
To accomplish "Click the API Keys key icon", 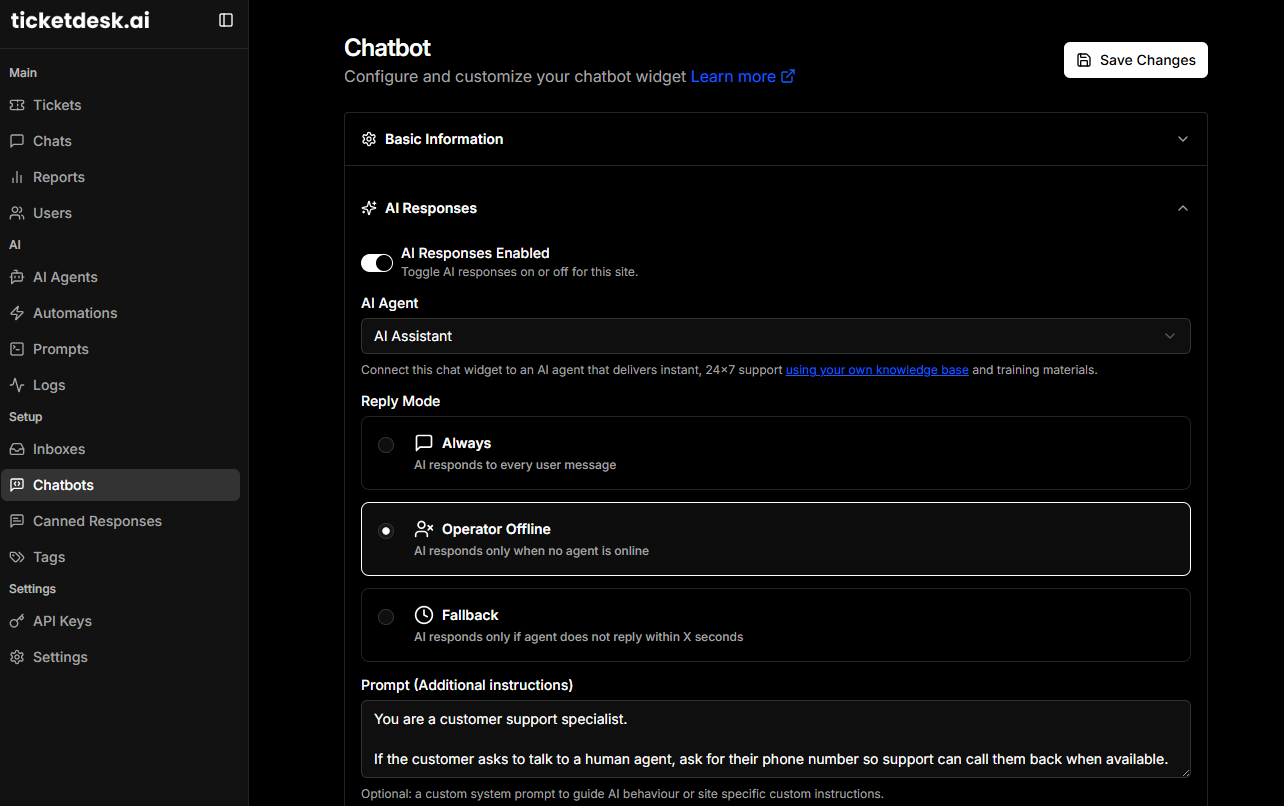I will [x=17, y=621].
